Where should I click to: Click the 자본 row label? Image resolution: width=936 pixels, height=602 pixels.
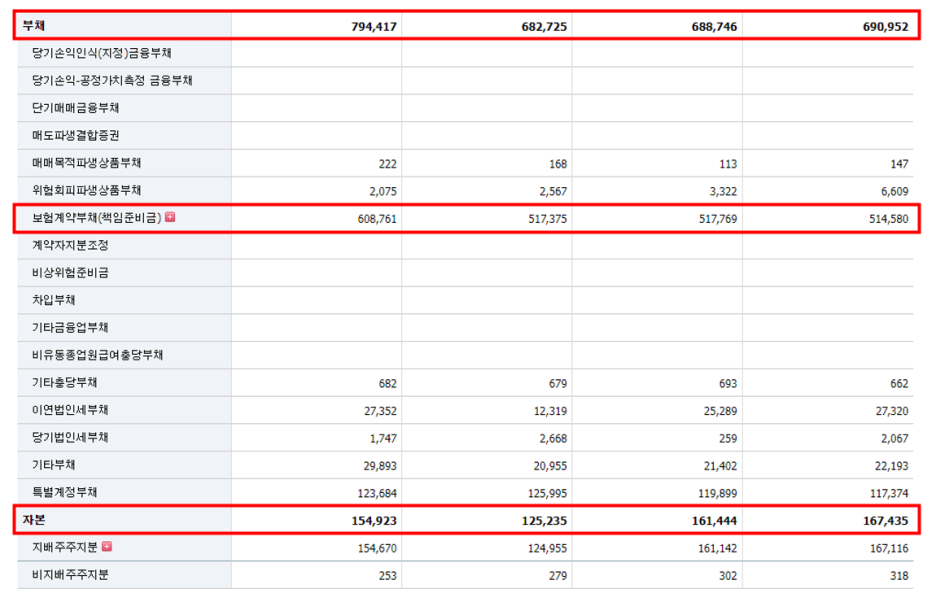click(33, 520)
